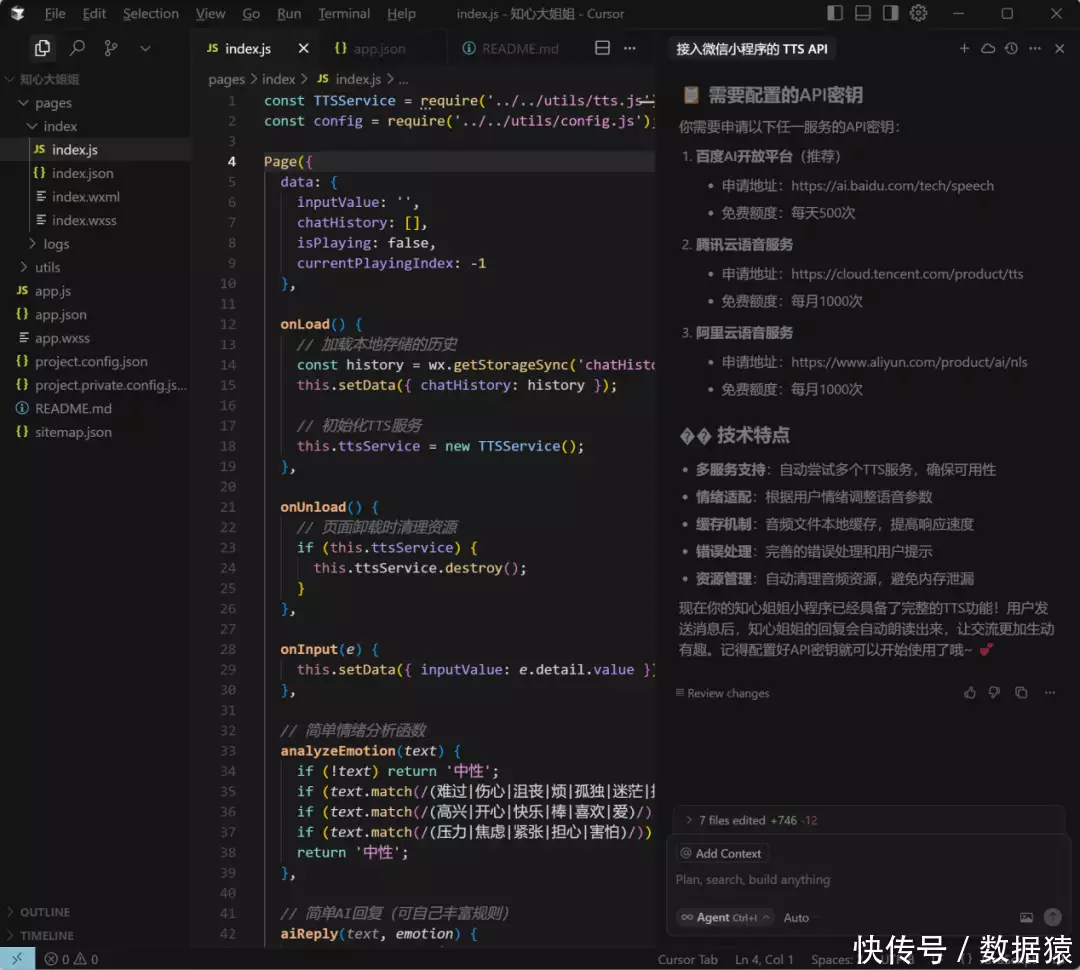
Task: Click Review changes below the response
Action: (723, 693)
